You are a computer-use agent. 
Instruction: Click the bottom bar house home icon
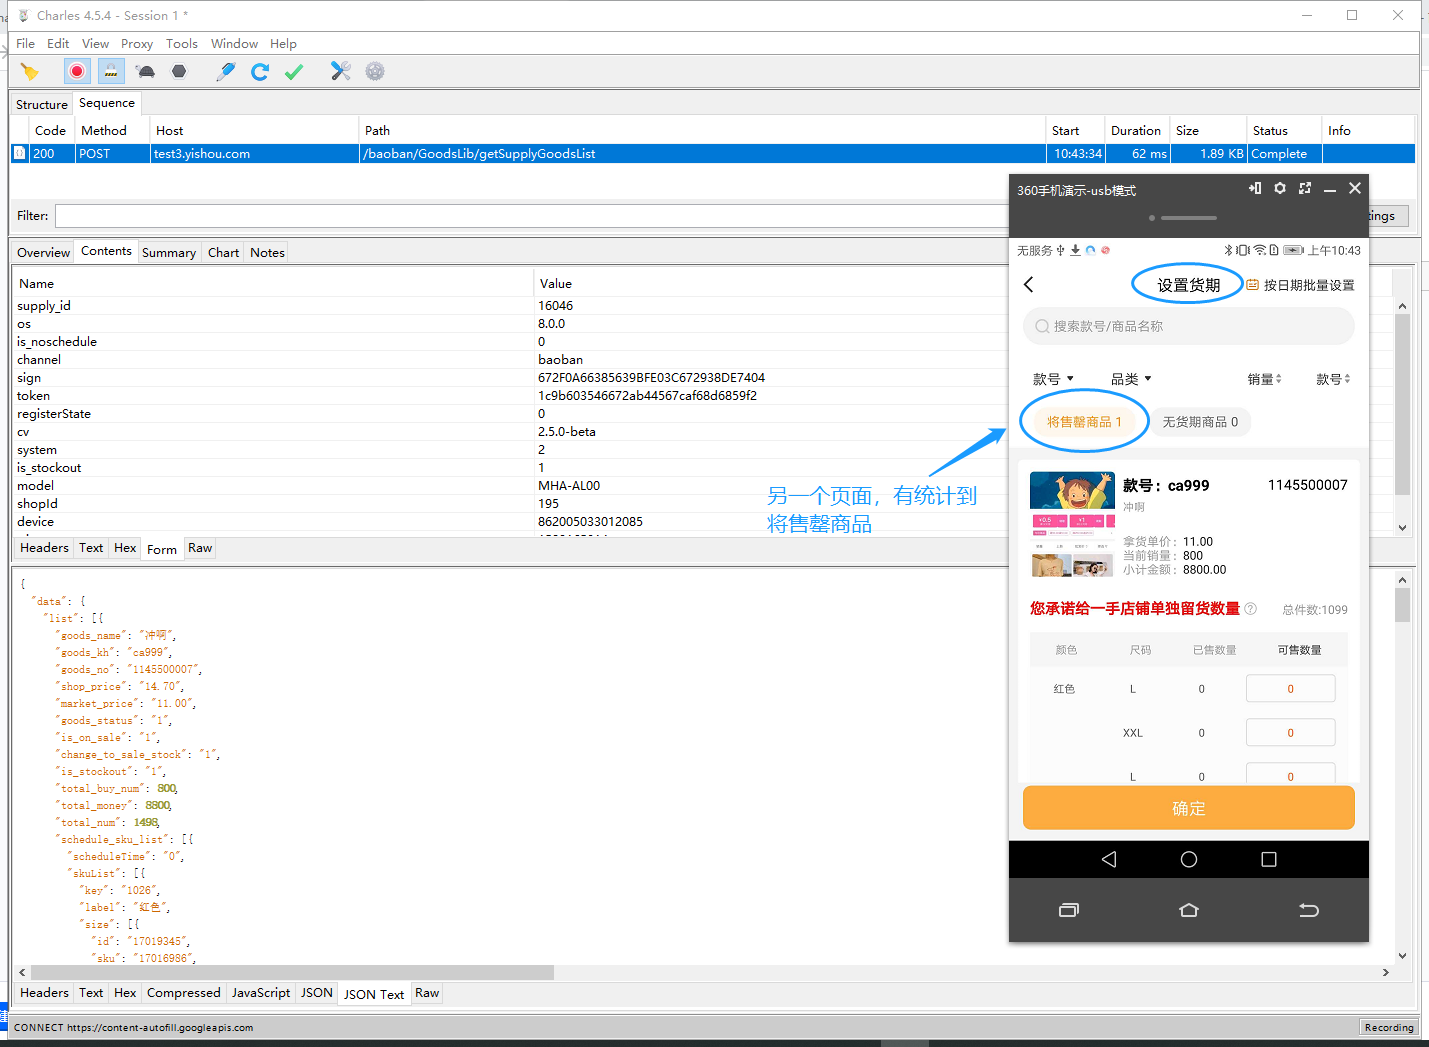coord(1189,910)
